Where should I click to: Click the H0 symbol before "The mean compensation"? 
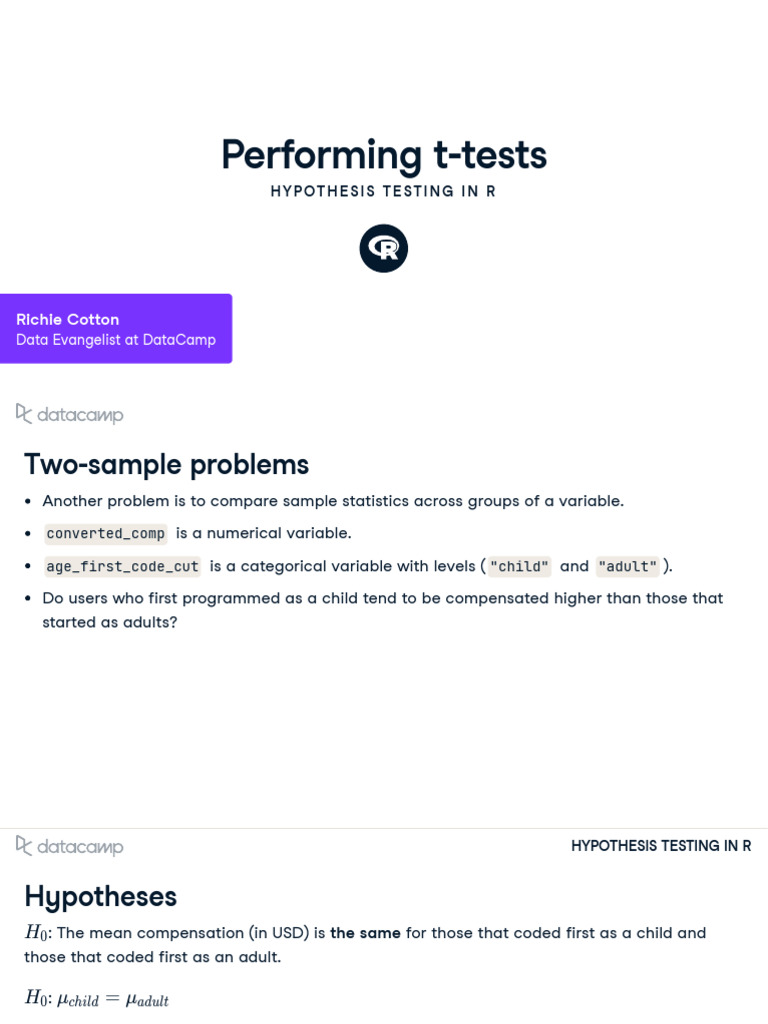(36, 933)
